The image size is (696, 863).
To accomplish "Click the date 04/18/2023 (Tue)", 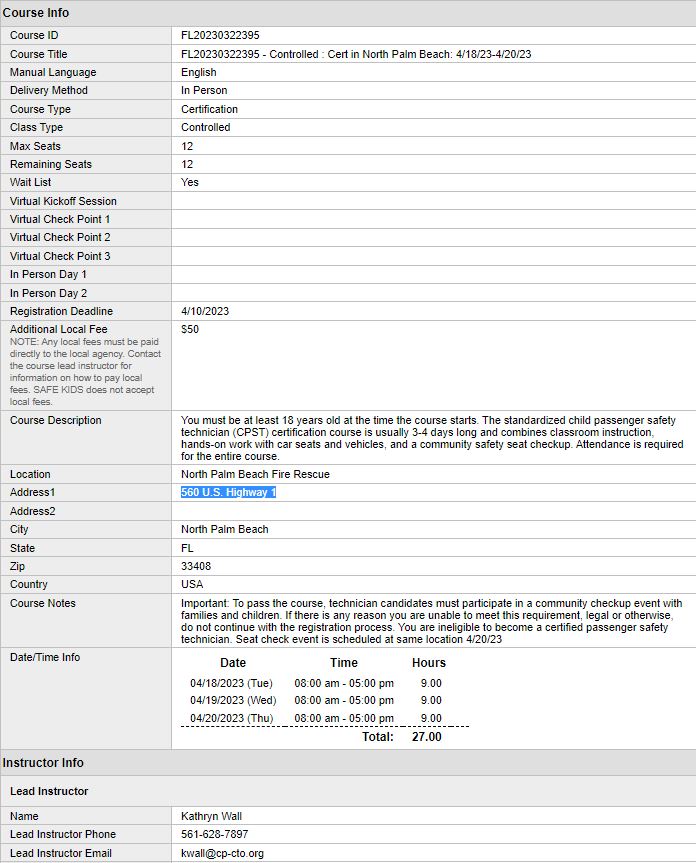I will point(231,683).
